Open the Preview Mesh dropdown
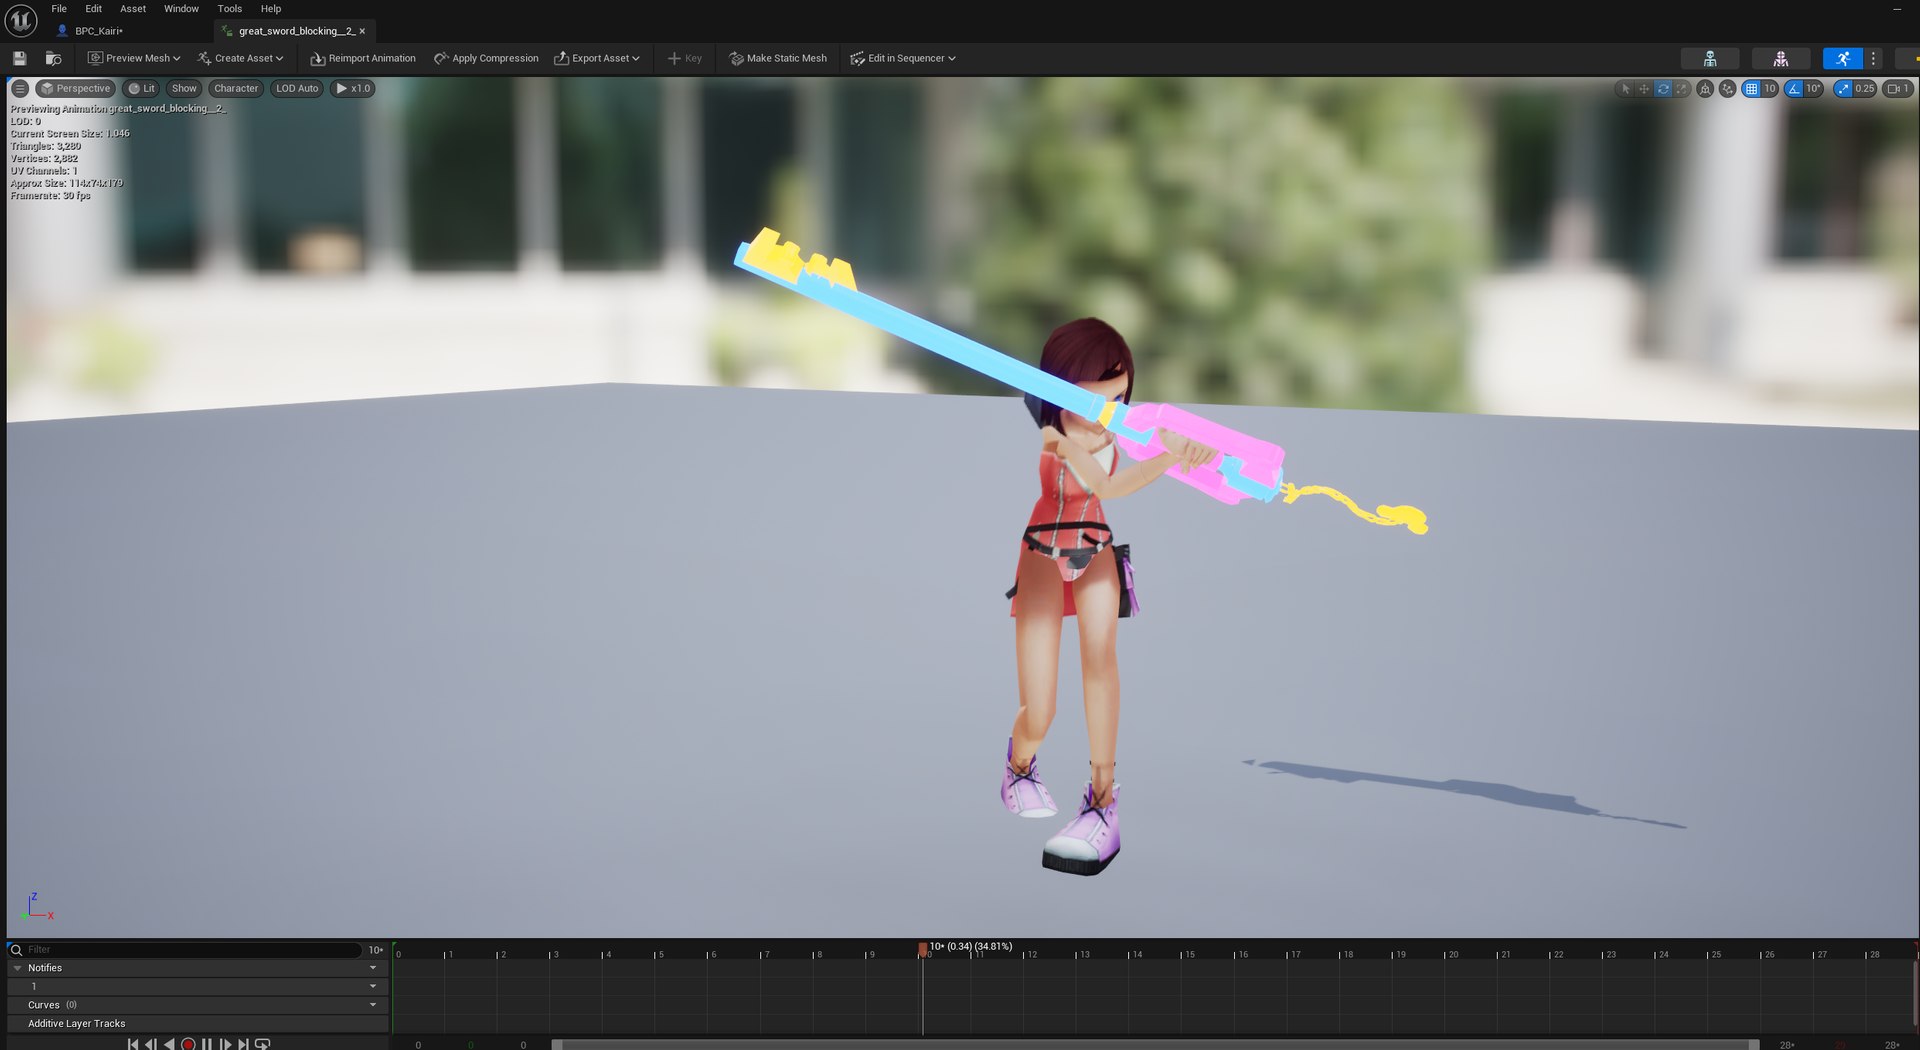The width and height of the screenshot is (1920, 1050). point(134,58)
